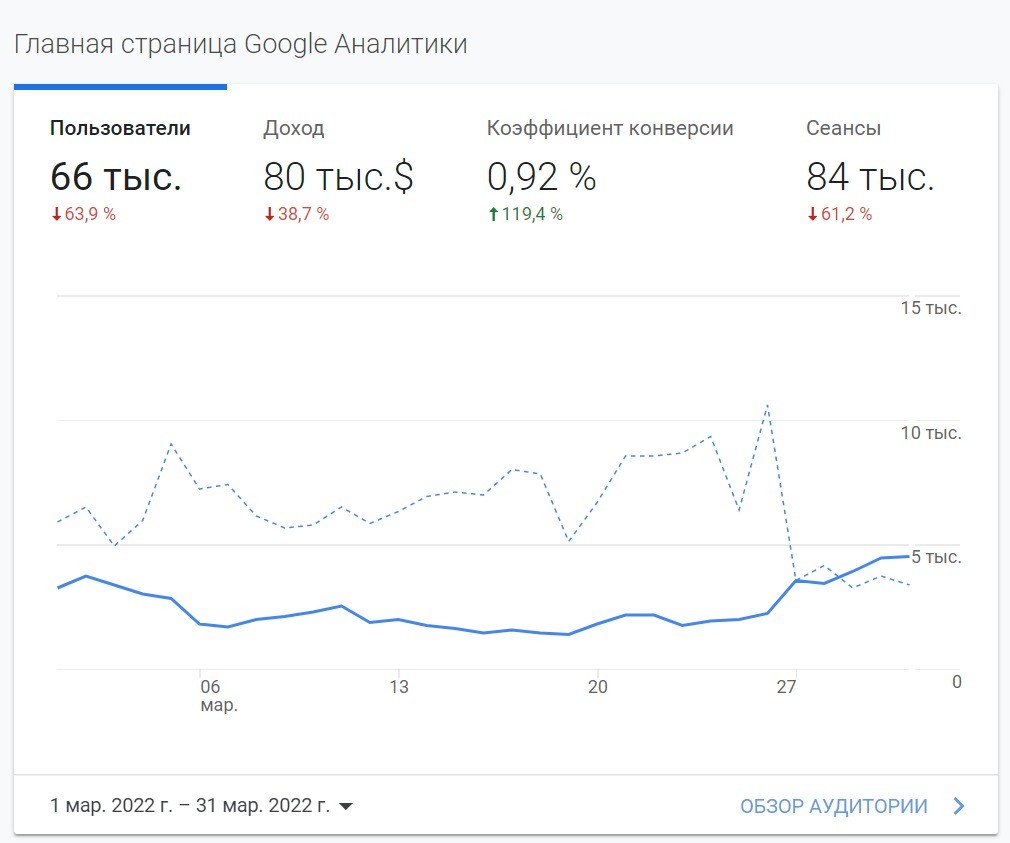Click the 27 date axis label
Image resolution: width=1010 pixels, height=843 pixels.
click(x=786, y=687)
